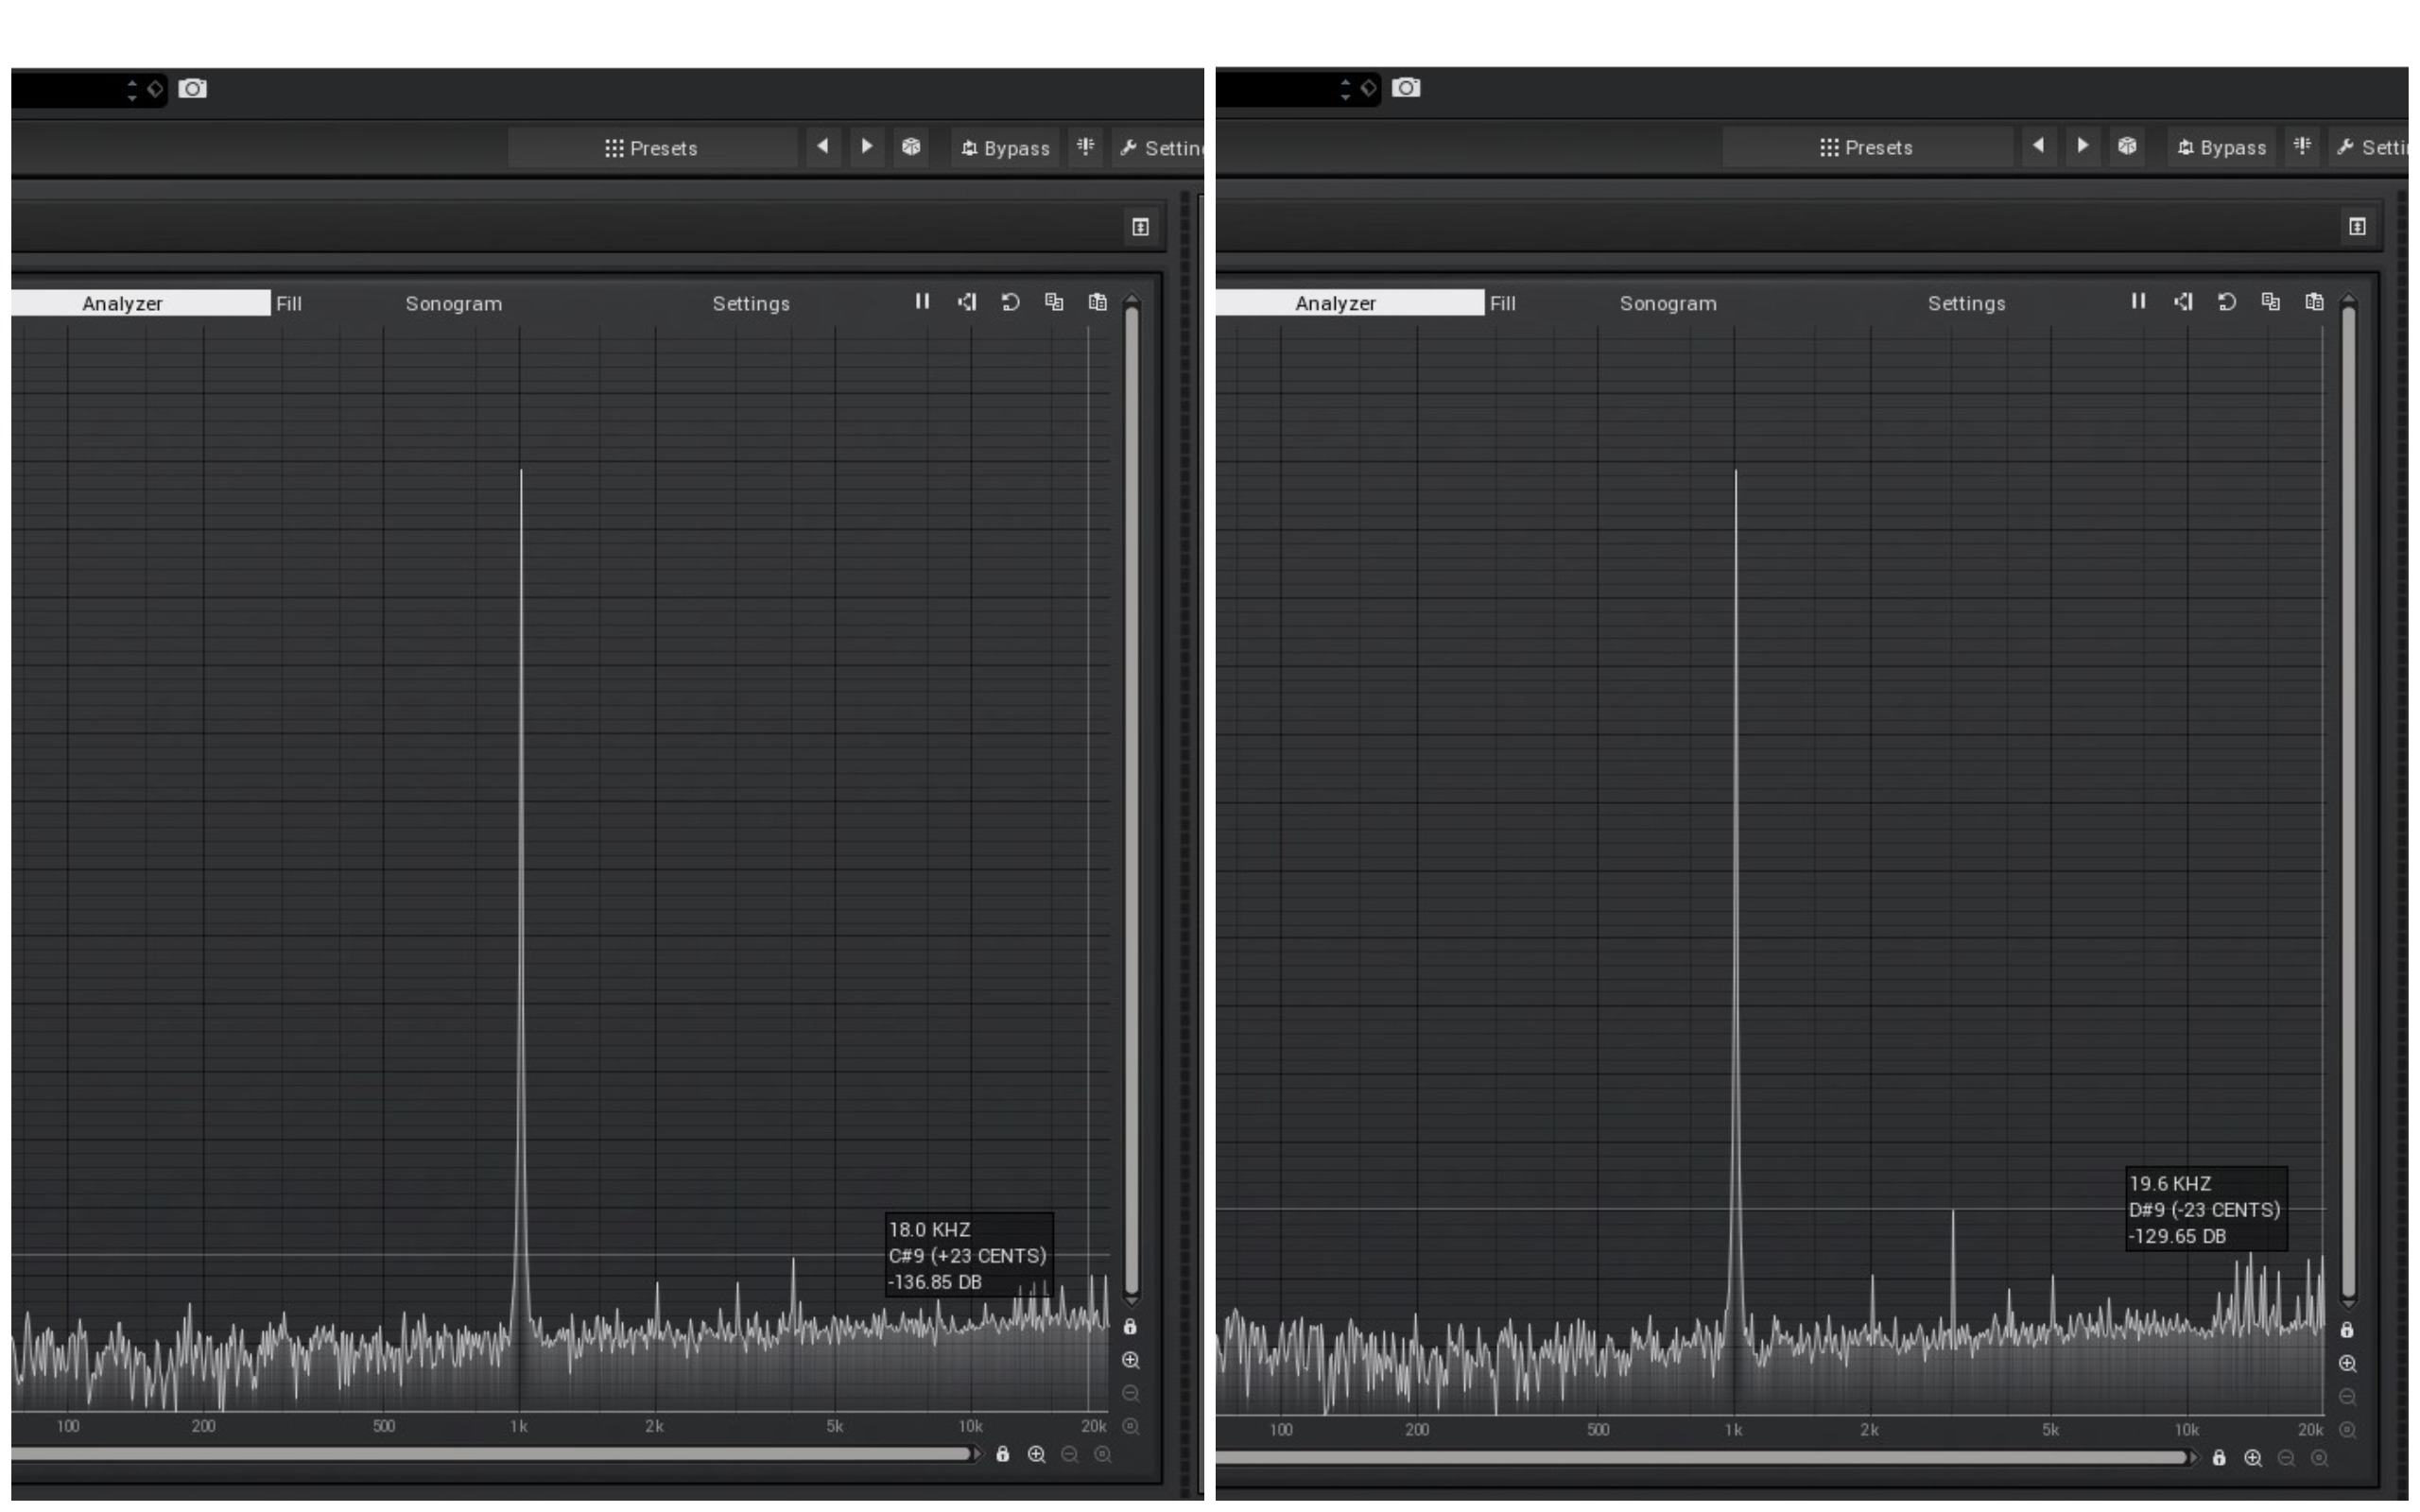Screen dimensions: 2420x1512
Task: Toggle Bypass in the left window
Action: pos(1005,148)
